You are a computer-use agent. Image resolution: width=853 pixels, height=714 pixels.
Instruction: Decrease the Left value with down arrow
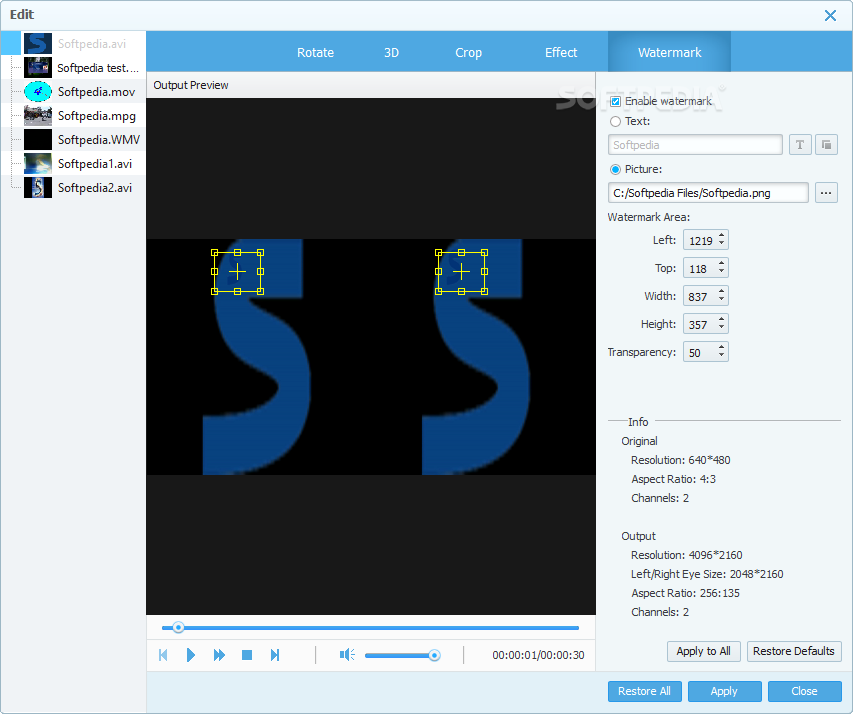pyautogui.click(x=721, y=244)
